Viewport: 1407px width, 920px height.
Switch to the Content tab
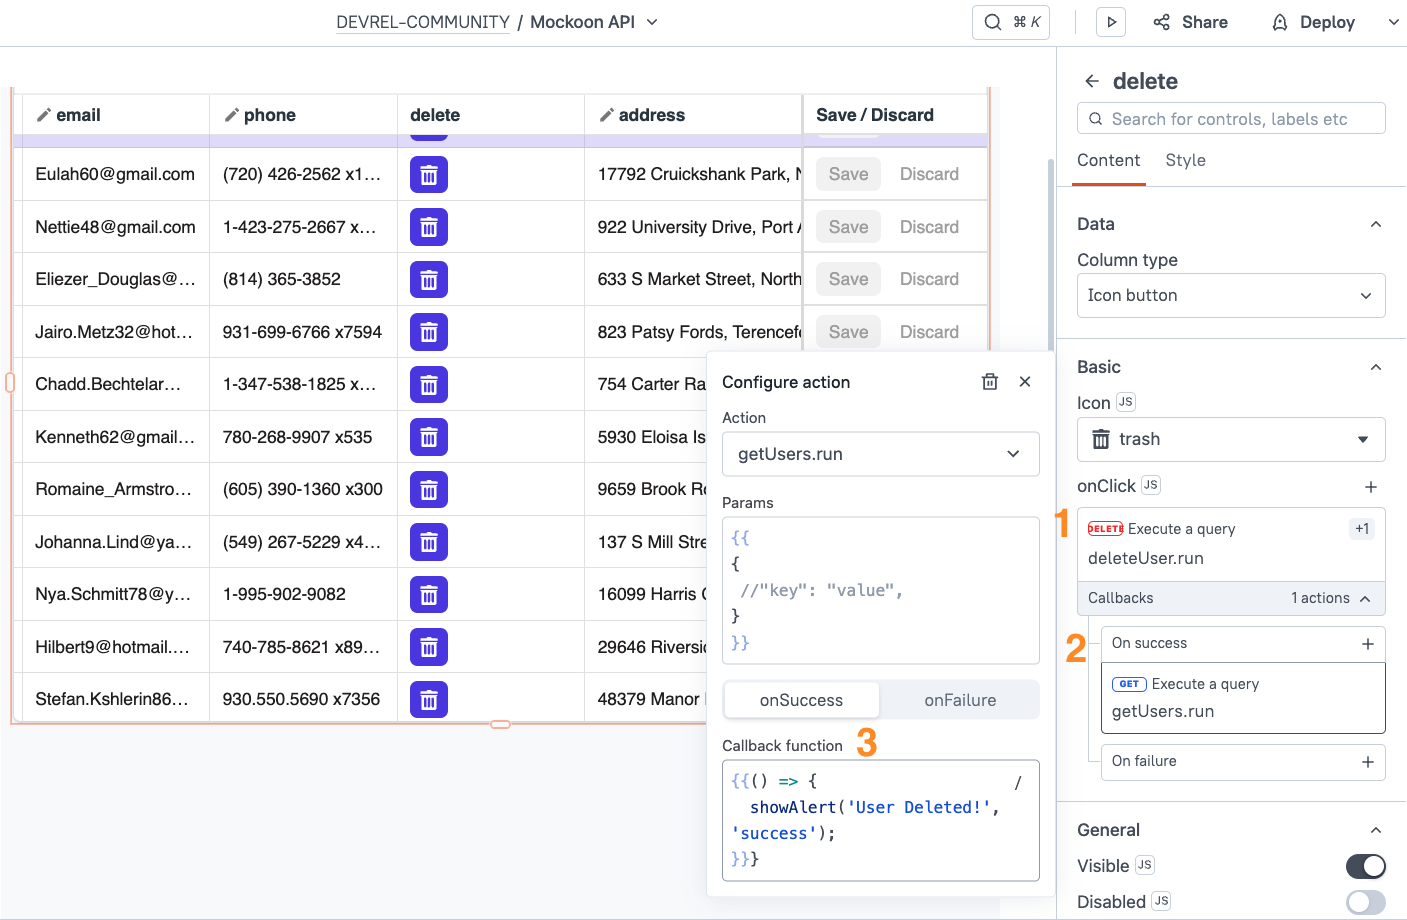[x=1108, y=160]
